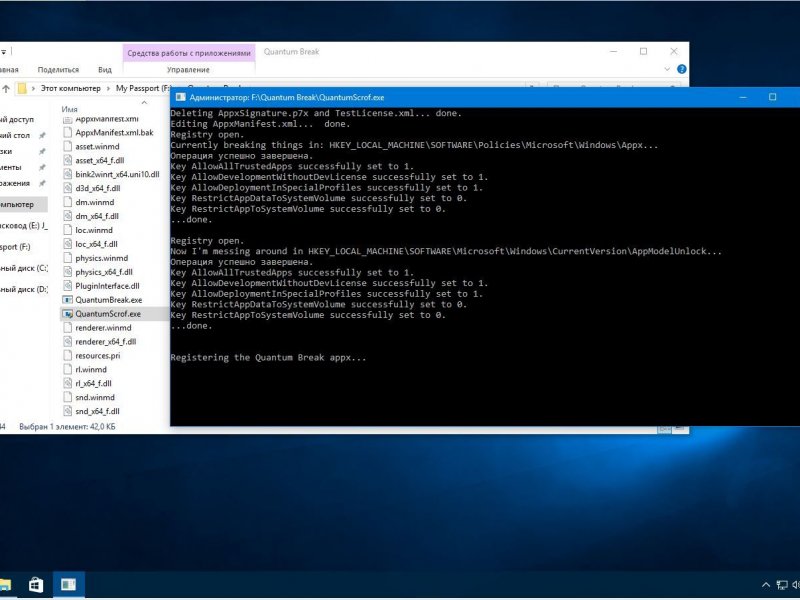
Task: Expand the Explorer ribbon with the chevron
Action: (667, 69)
